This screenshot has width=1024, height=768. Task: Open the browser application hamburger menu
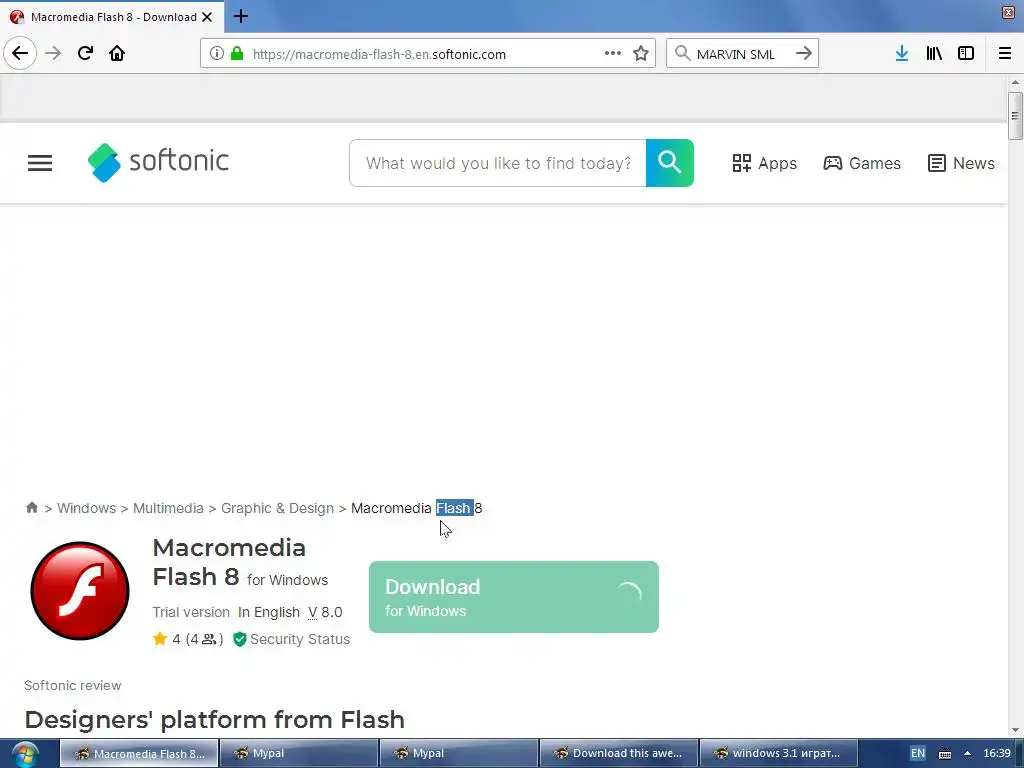click(1005, 54)
